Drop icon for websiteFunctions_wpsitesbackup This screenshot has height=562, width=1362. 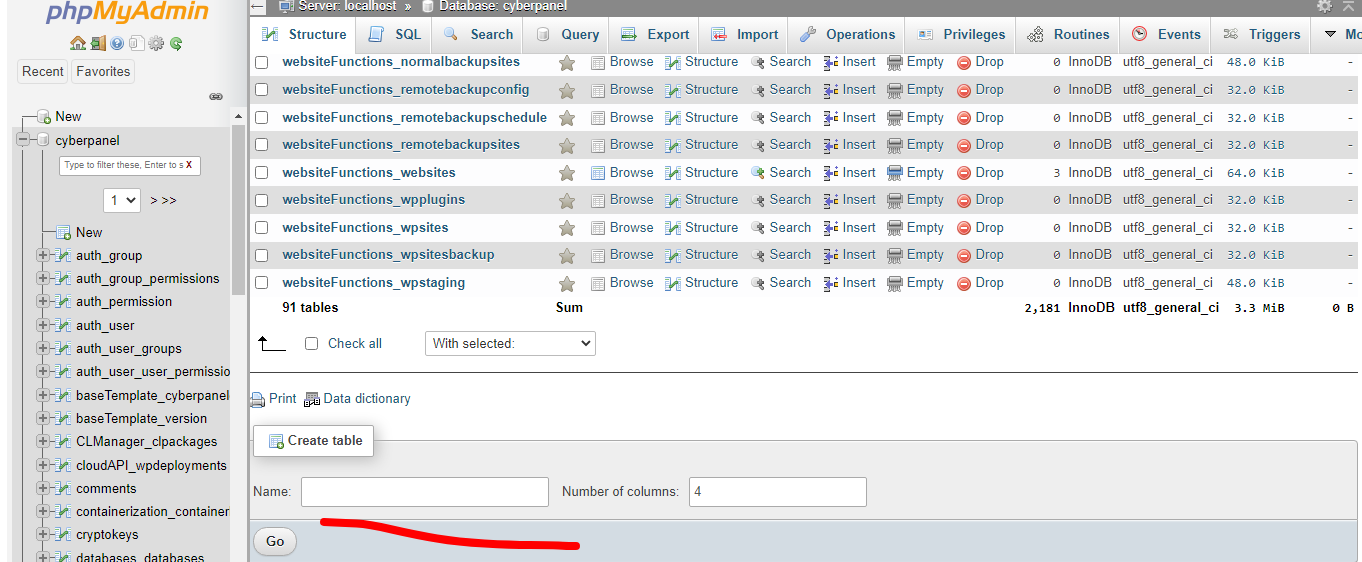point(964,255)
